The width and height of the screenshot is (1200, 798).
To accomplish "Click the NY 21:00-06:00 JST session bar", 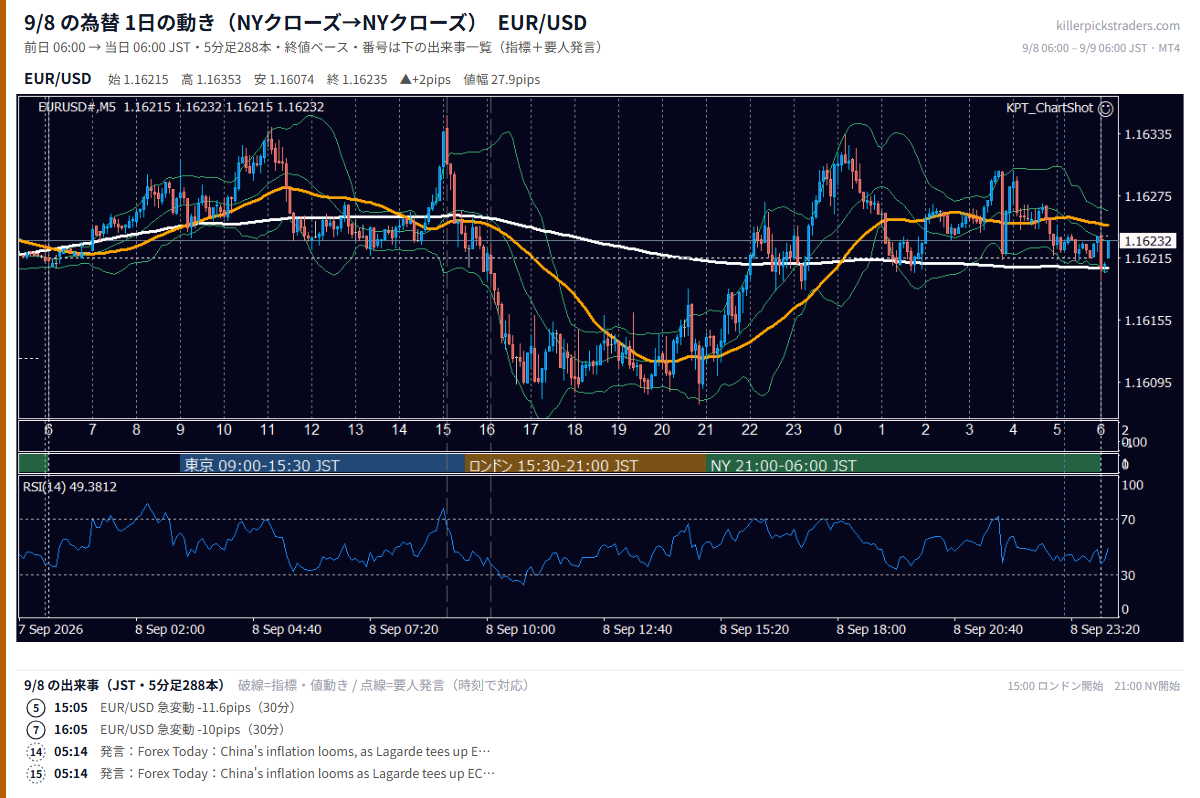I will 904,465.
